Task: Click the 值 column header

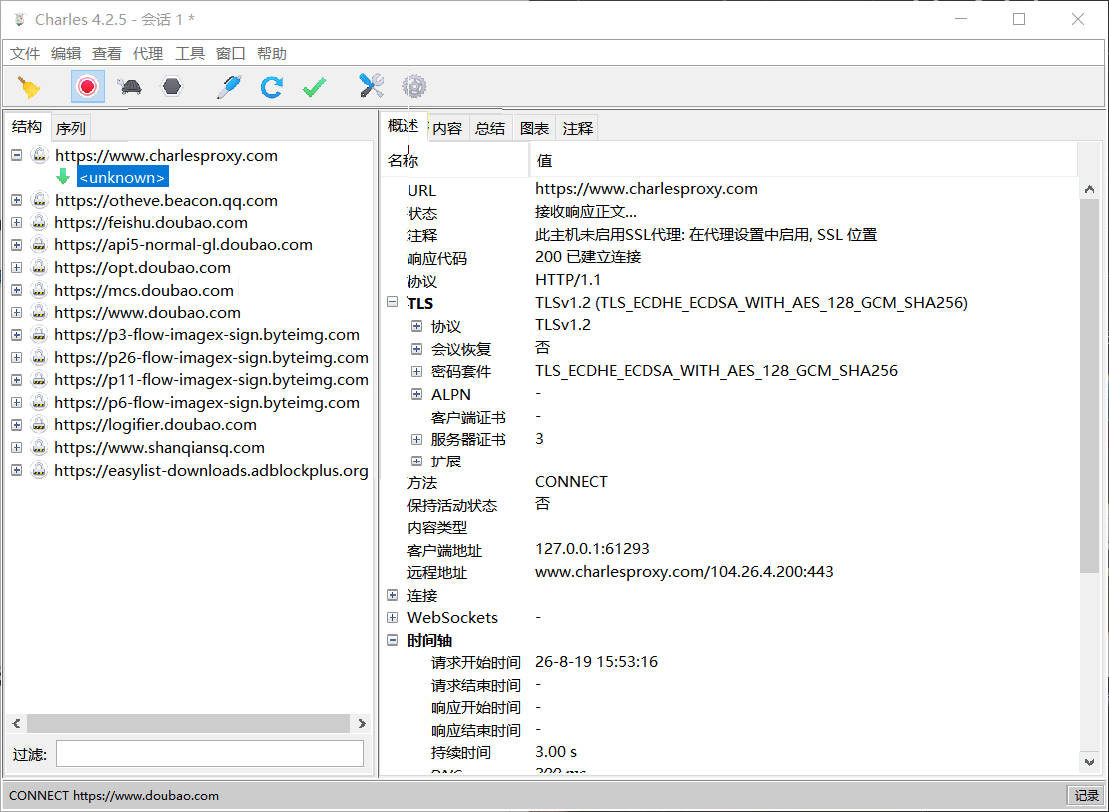Action: tap(803, 161)
